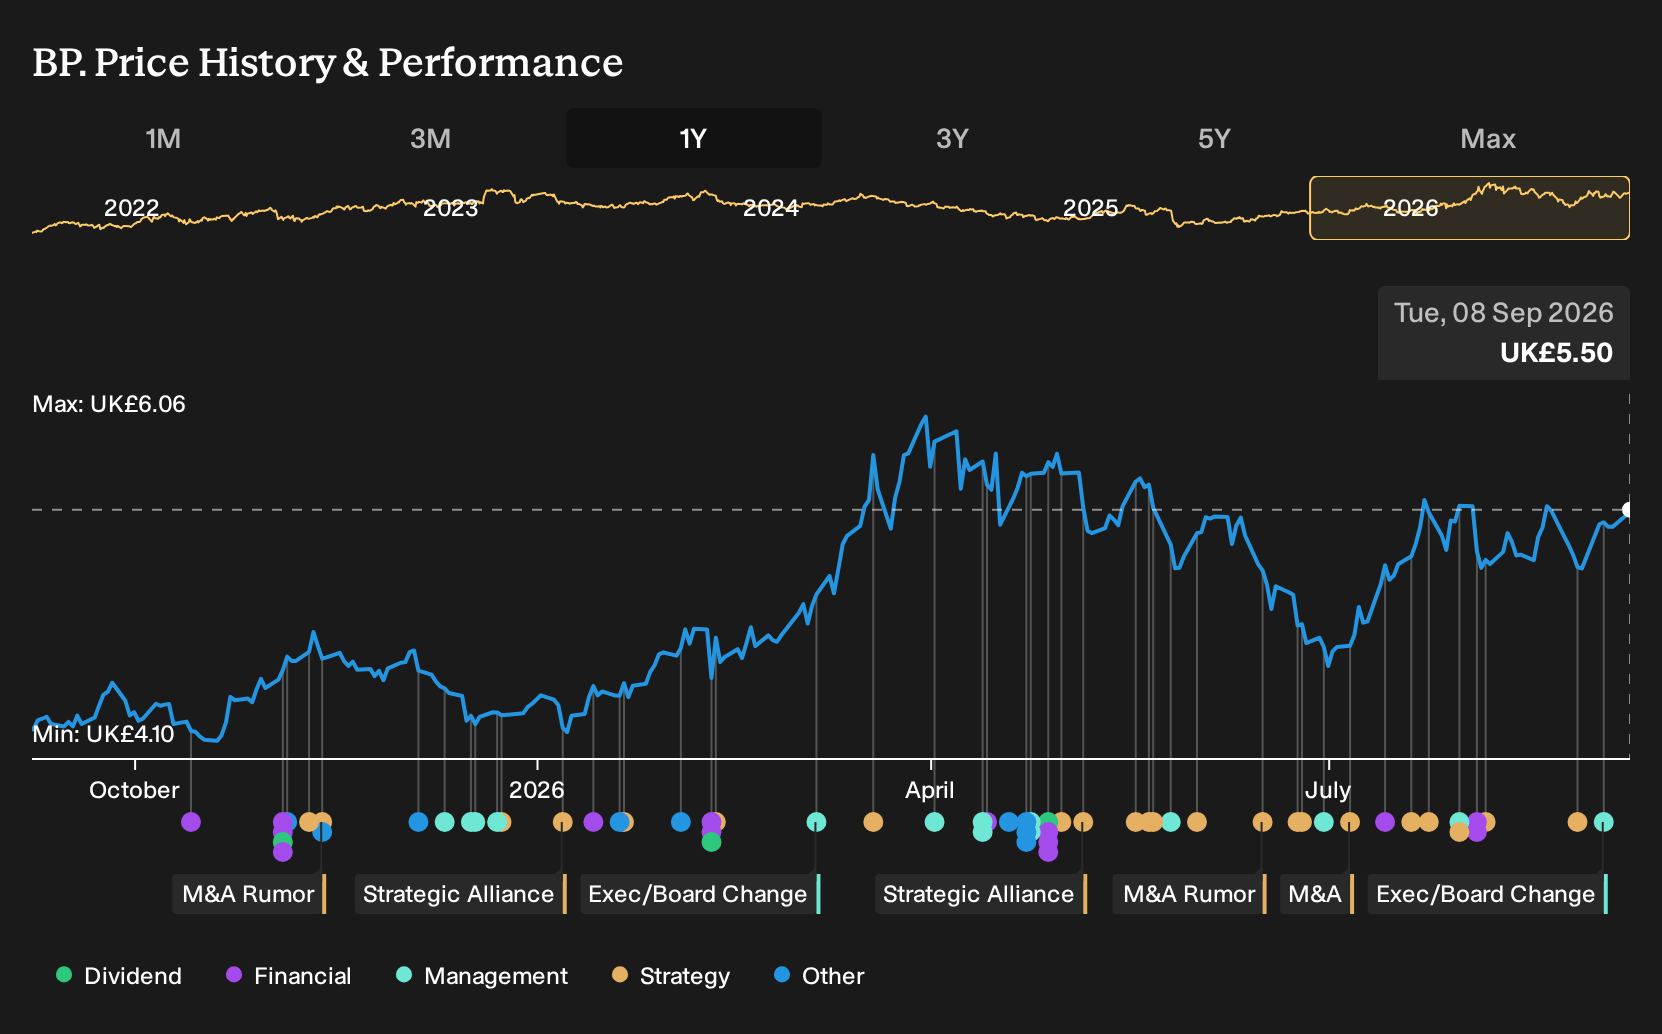1662x1034 pixels.
Task: Click the July axis label
Action: pyautogui.click(x=1328, y=790)
